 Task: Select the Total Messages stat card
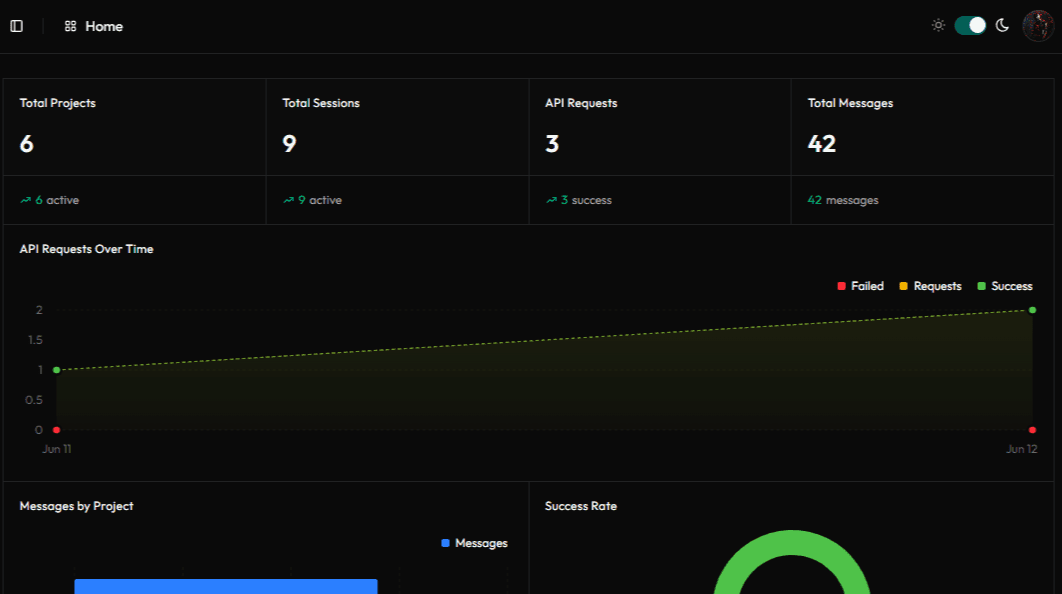[922, 151]
